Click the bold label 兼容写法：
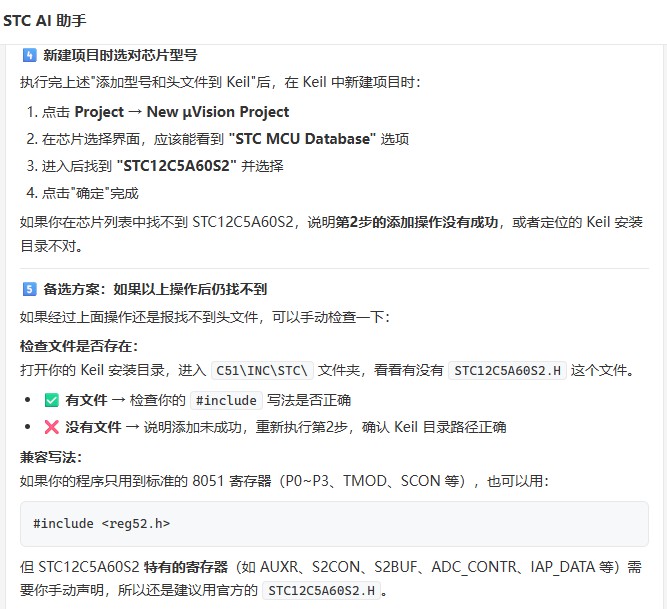The image size is (667, 609). 51,457
